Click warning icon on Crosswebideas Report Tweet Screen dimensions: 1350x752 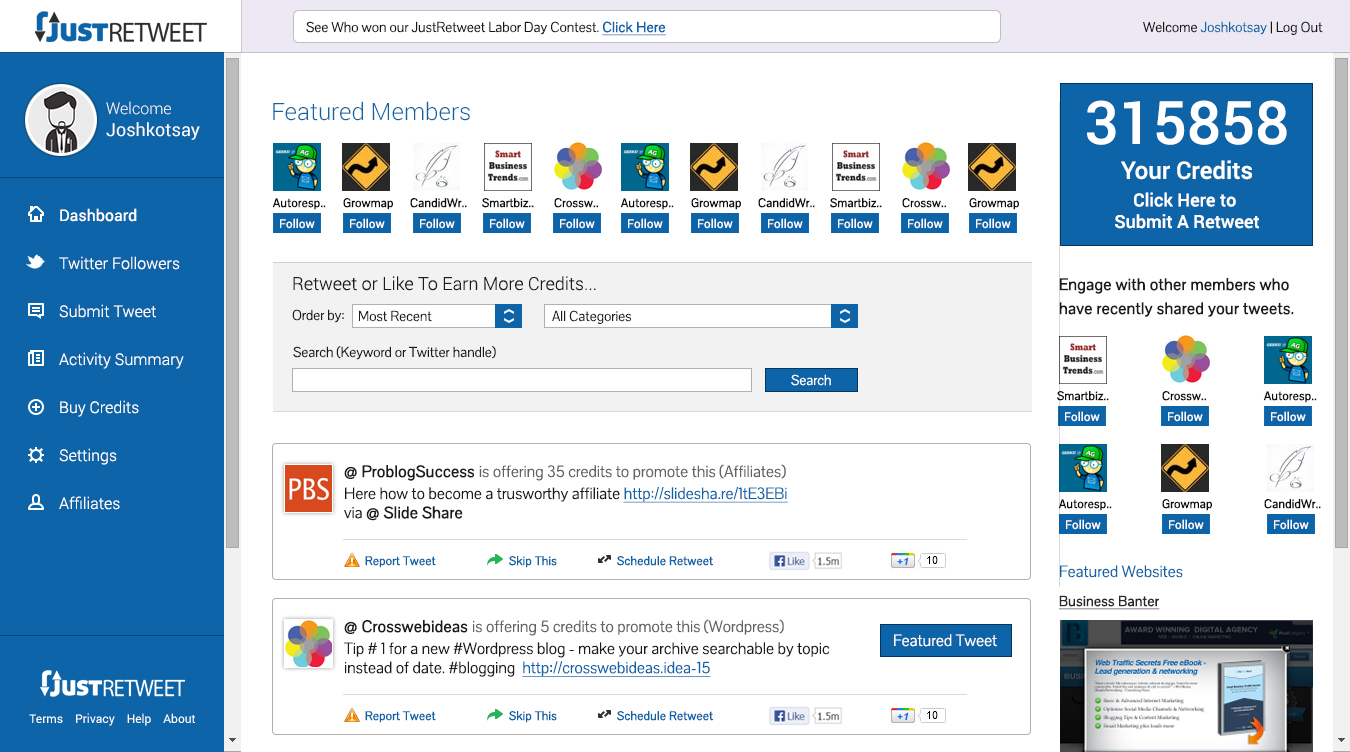click(x=352, y=715)
